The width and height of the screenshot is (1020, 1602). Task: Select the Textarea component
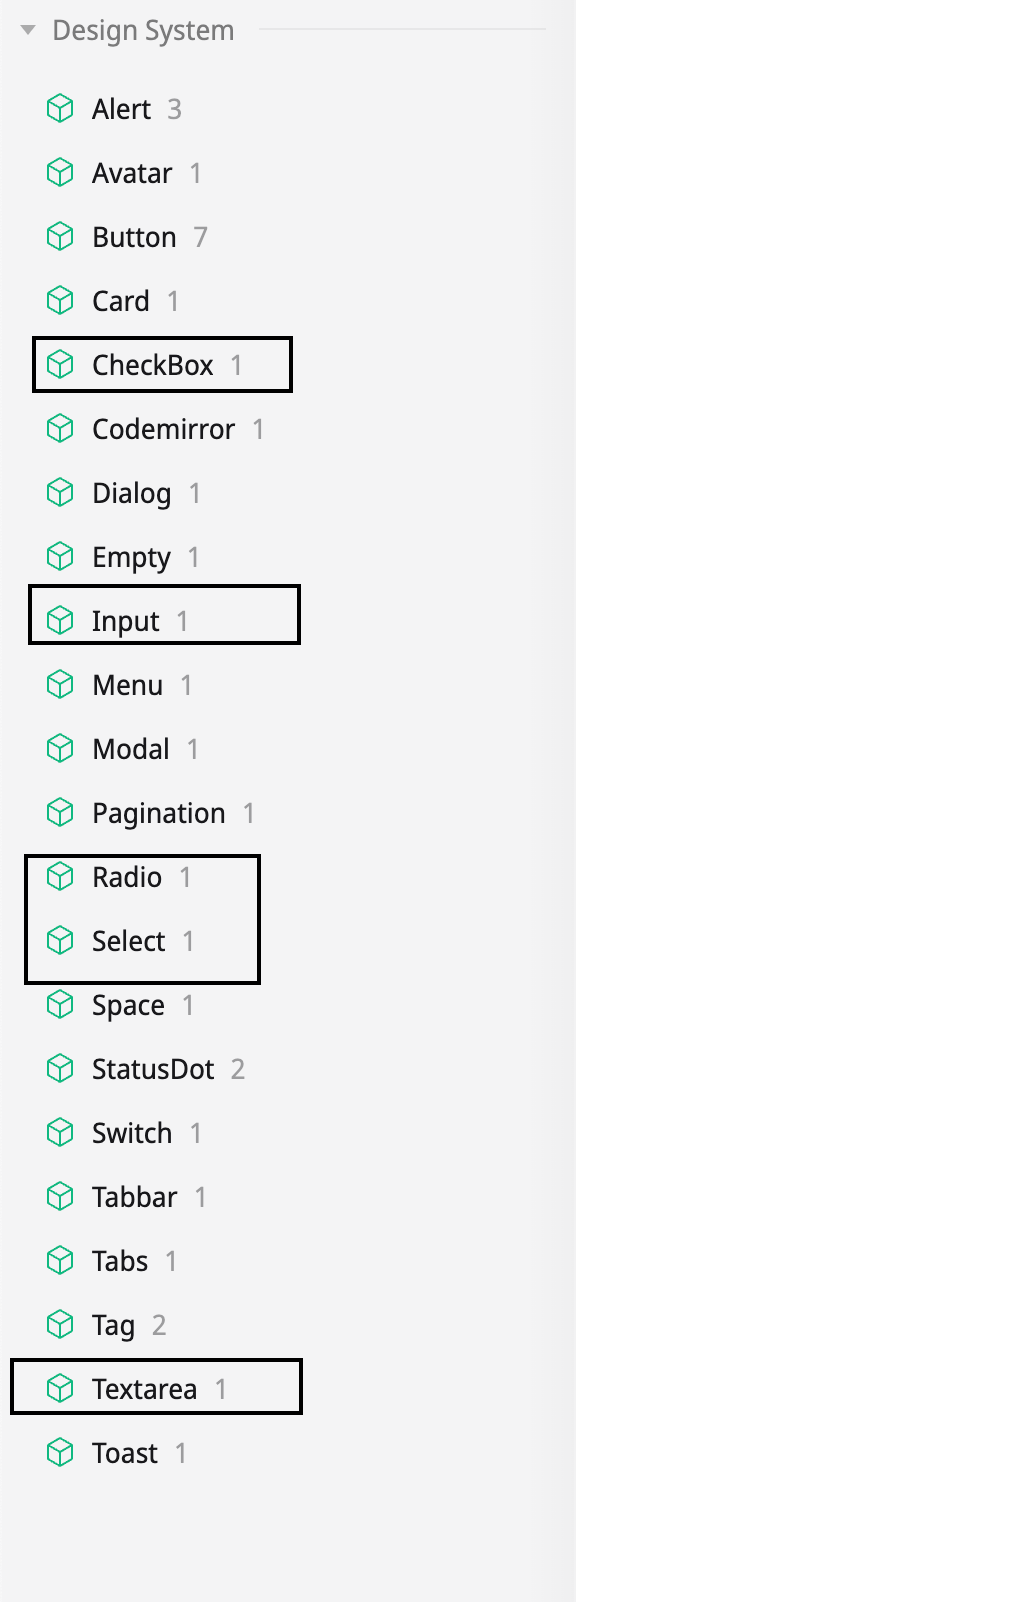(146, 1388)
